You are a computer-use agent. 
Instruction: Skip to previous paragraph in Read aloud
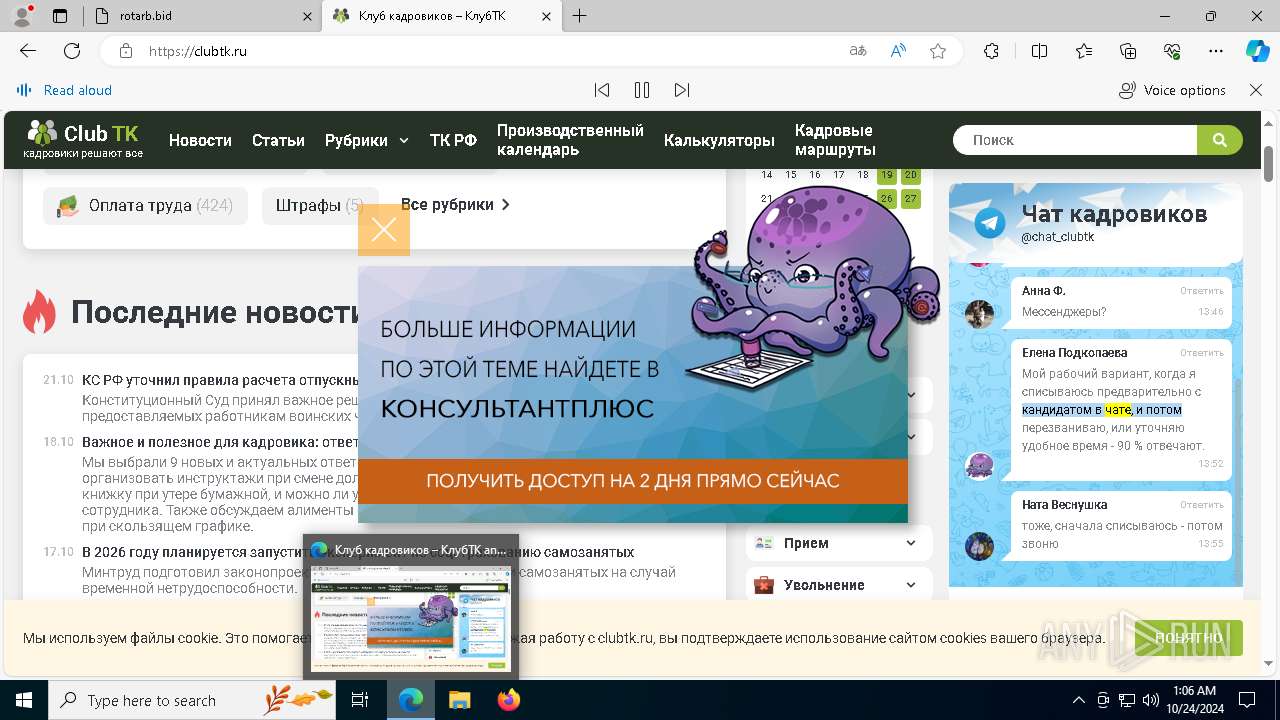pyautogui.click(x=602, y=90)
